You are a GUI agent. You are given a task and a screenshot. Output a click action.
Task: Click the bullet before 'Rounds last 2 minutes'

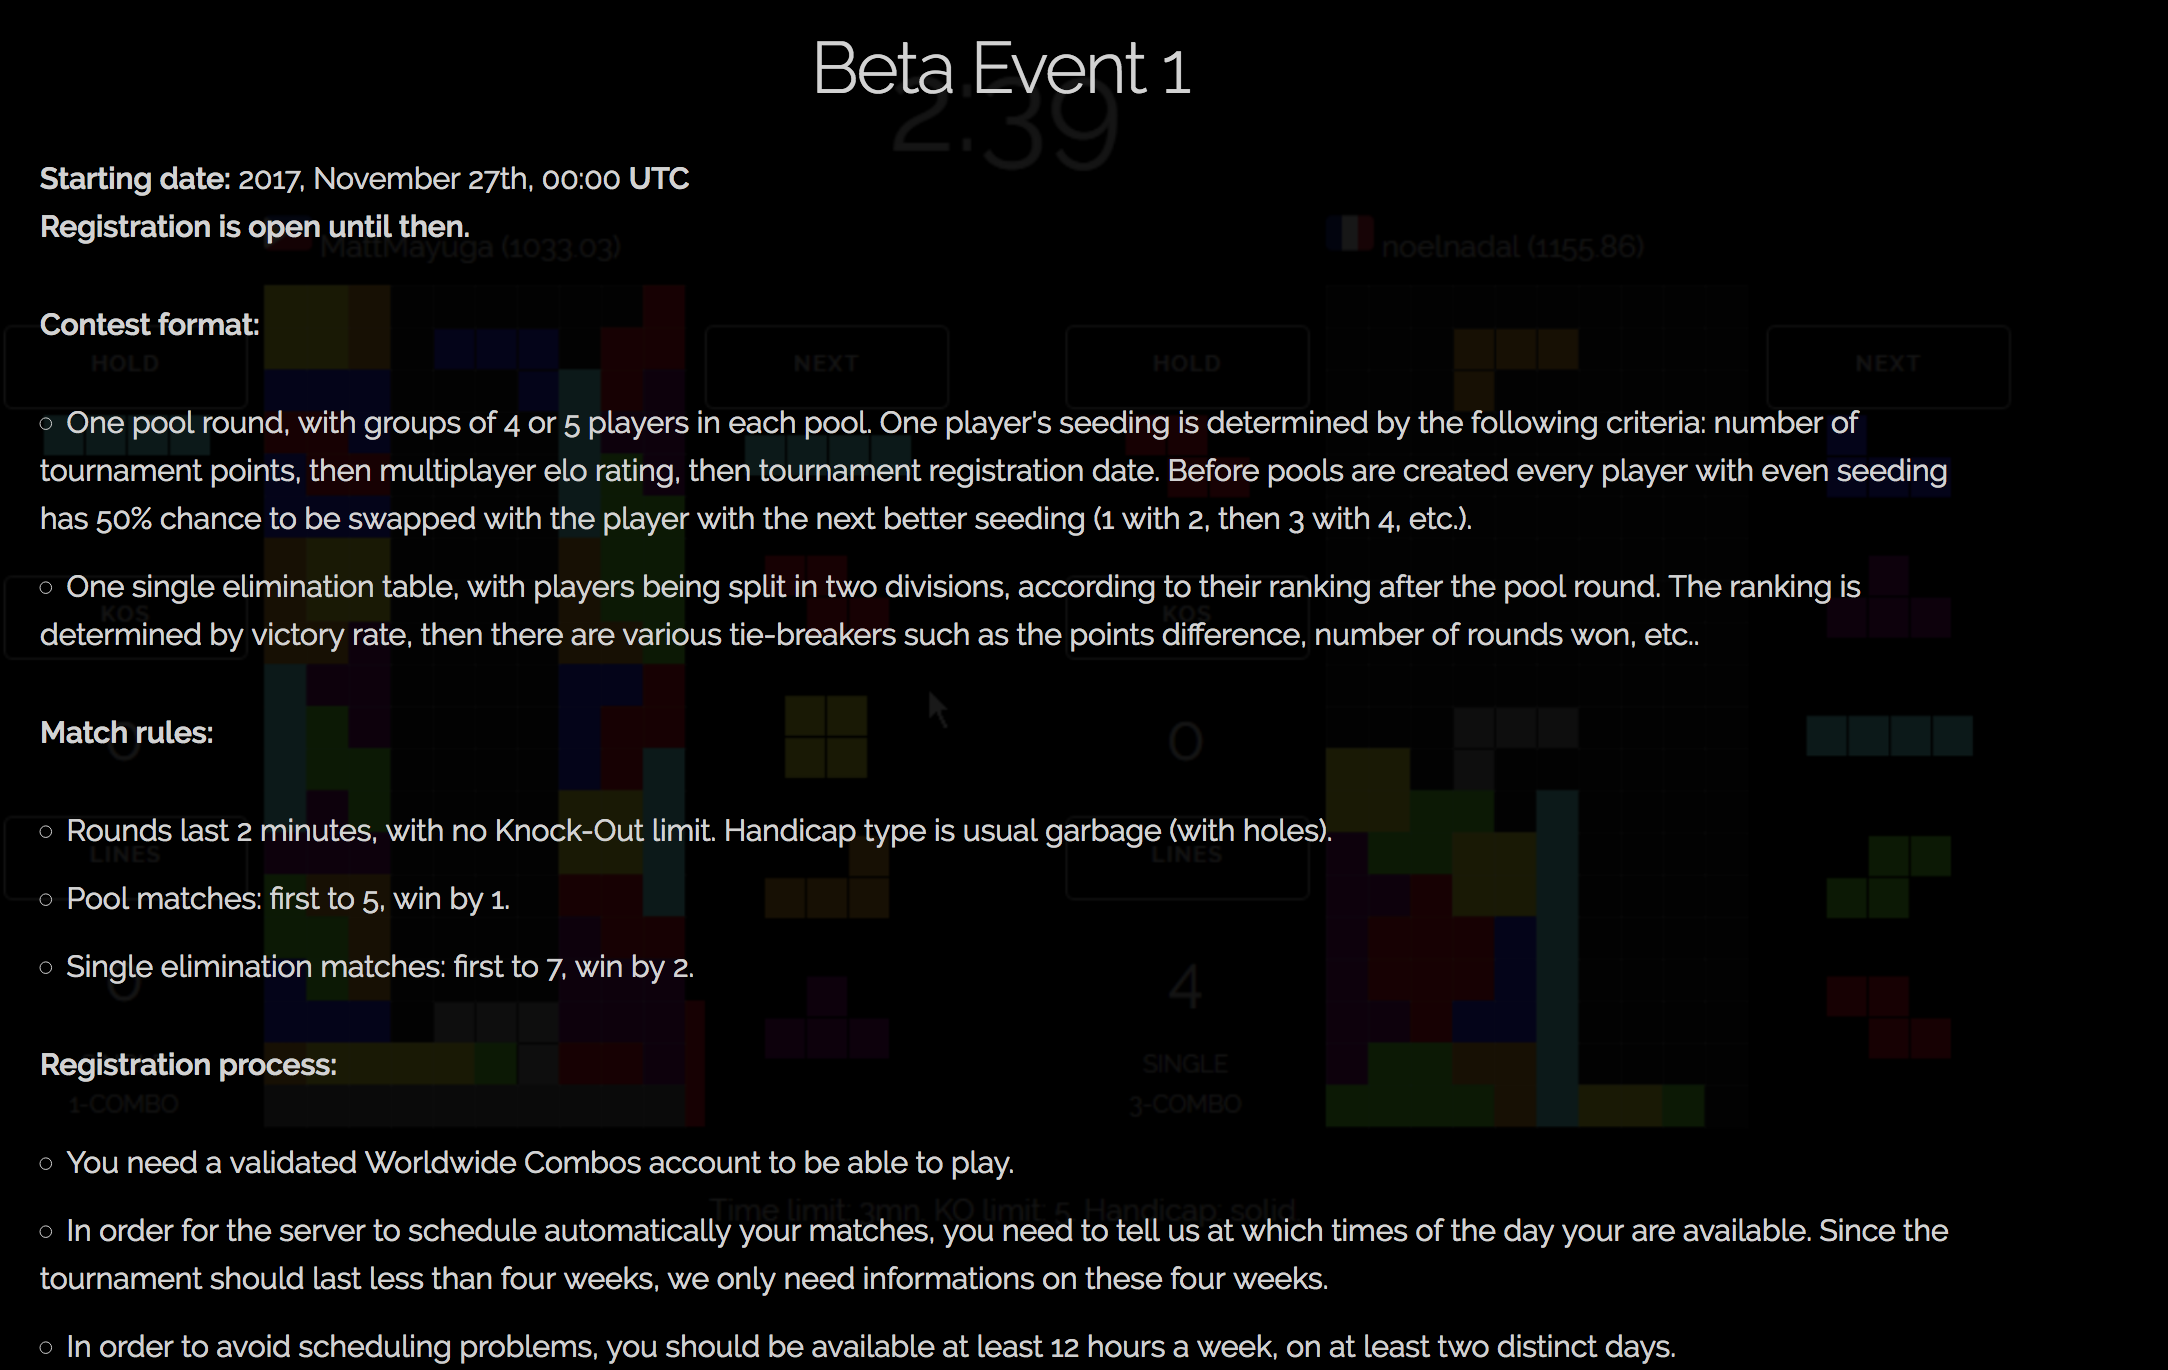click(46, 832)
